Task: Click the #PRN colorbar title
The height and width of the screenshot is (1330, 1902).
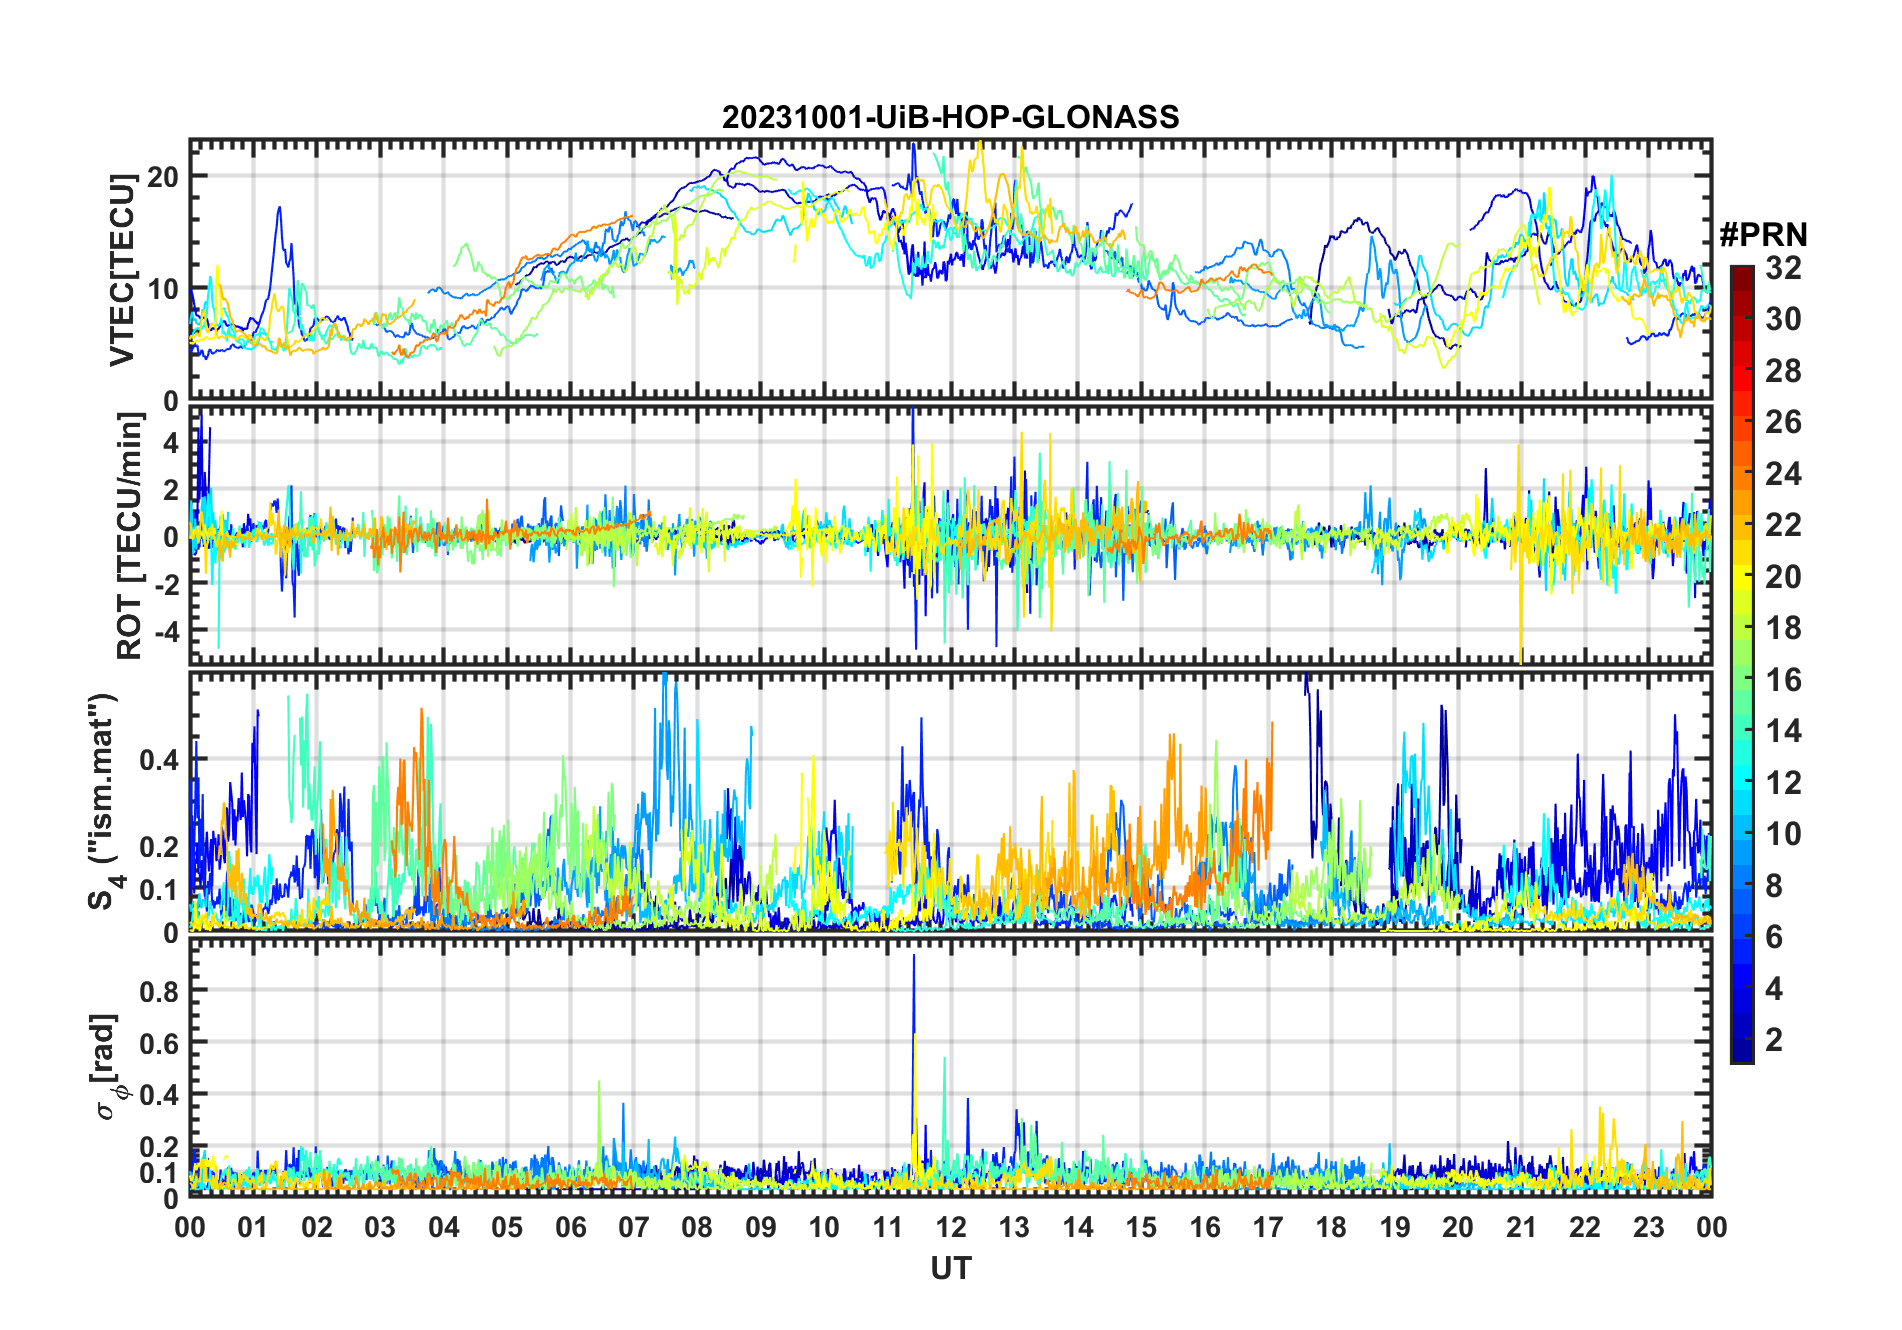Action: coord(1763,234)
